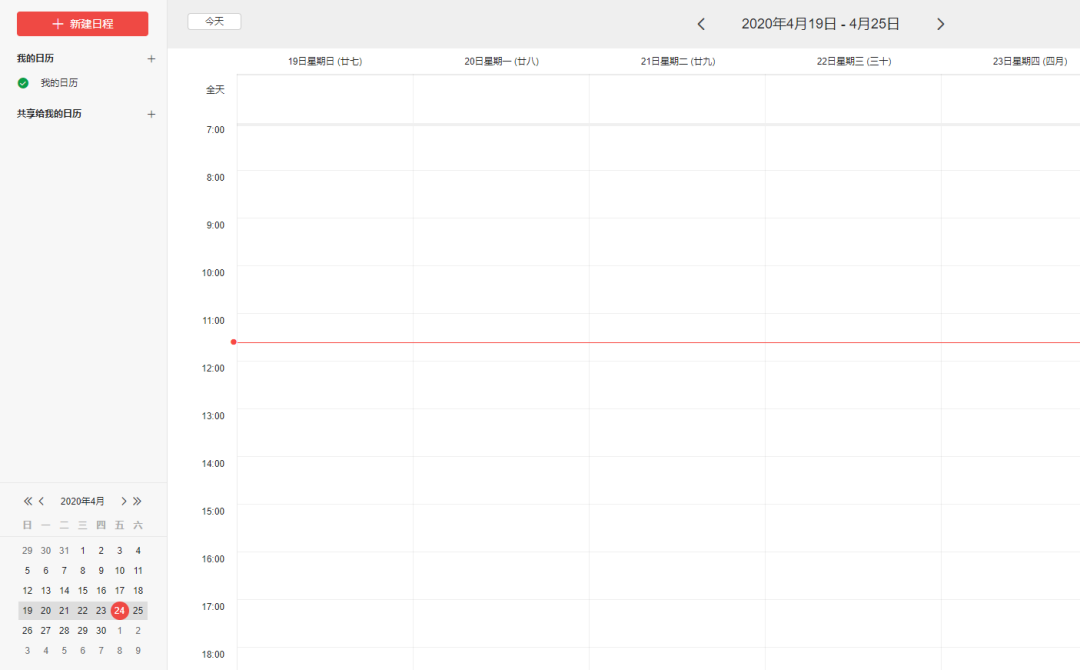The image size is (1080, 670).
Task: Toggle the 我的日历 green checkmark
Action: tap(23, 83)
